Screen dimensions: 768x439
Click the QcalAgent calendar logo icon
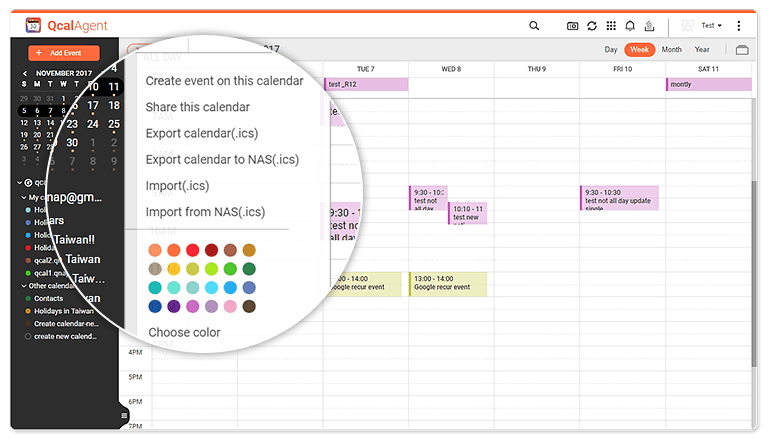[33, 25]
